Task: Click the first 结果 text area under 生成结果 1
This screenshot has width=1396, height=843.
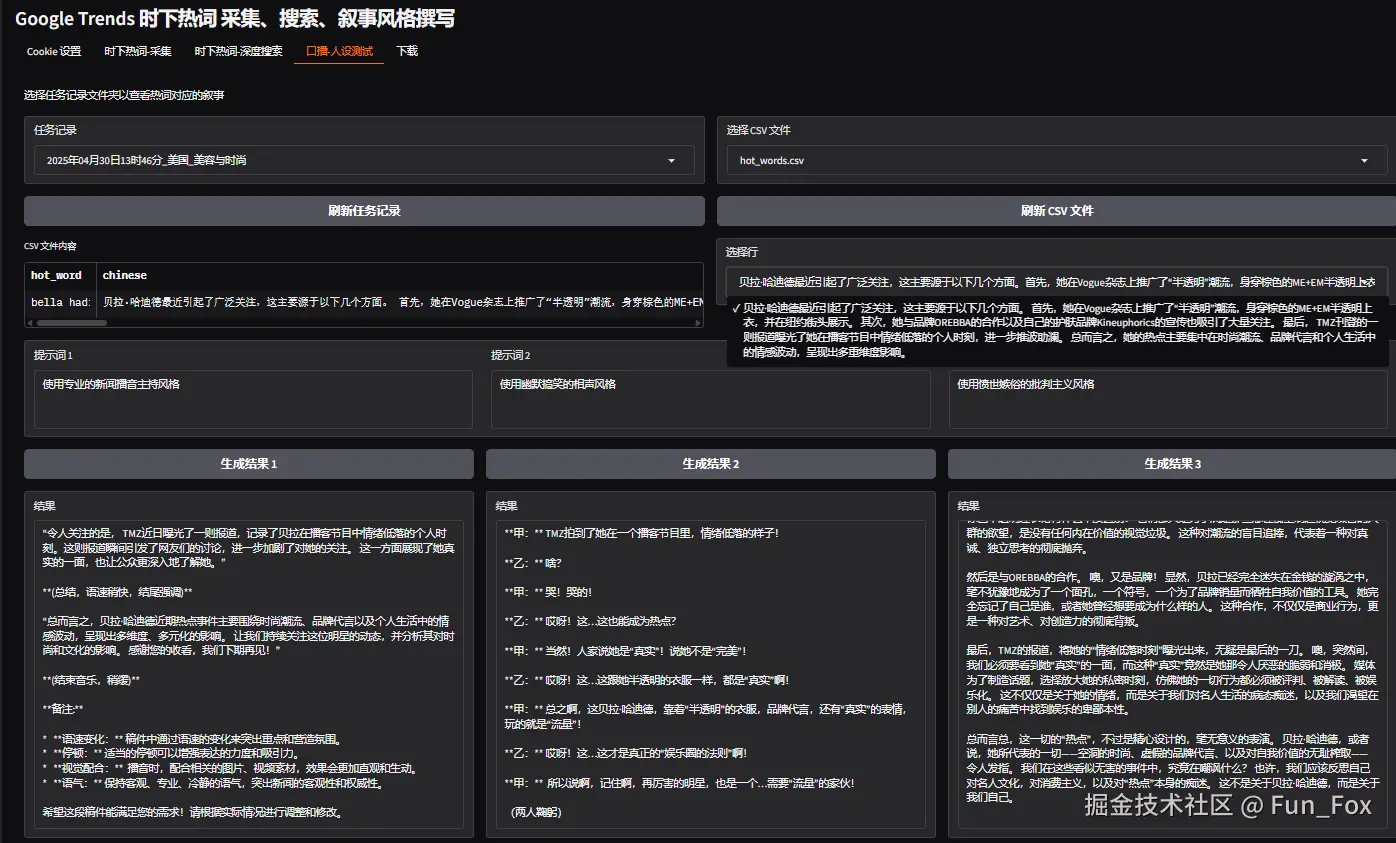Action: click(x=248, y=673)
